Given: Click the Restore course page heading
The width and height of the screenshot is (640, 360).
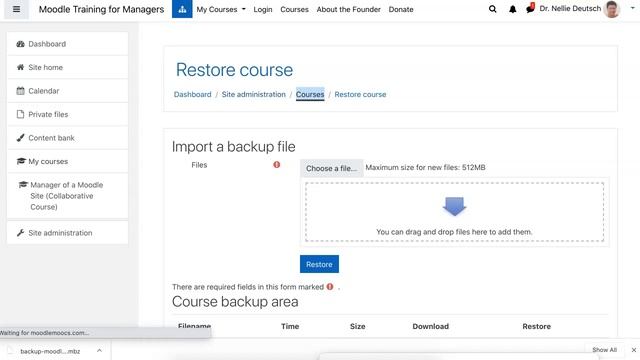Looking at the screenshot, I should (x=234, y=70).
